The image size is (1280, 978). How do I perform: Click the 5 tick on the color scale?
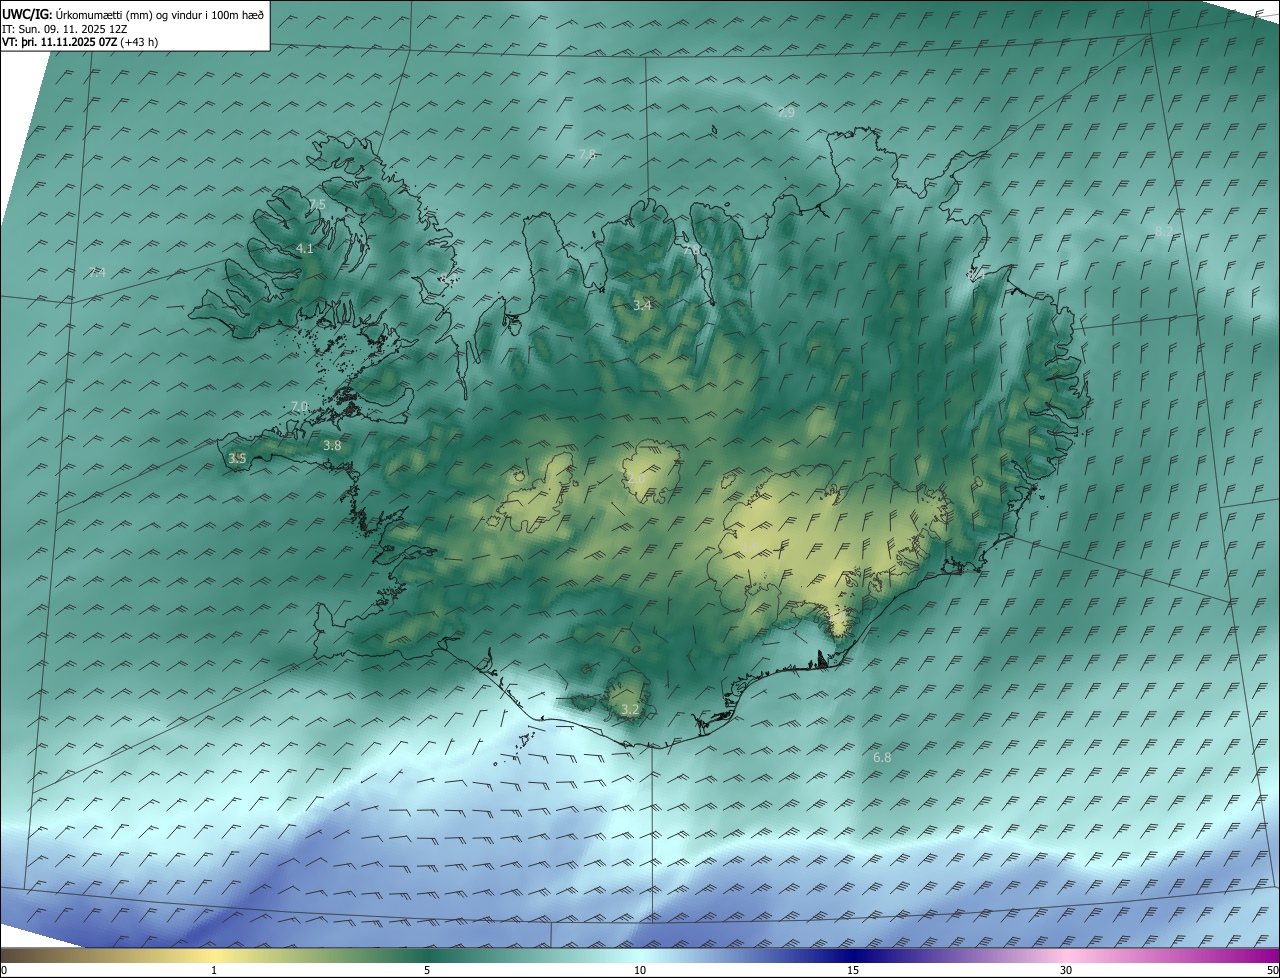(x=427, y=970)
